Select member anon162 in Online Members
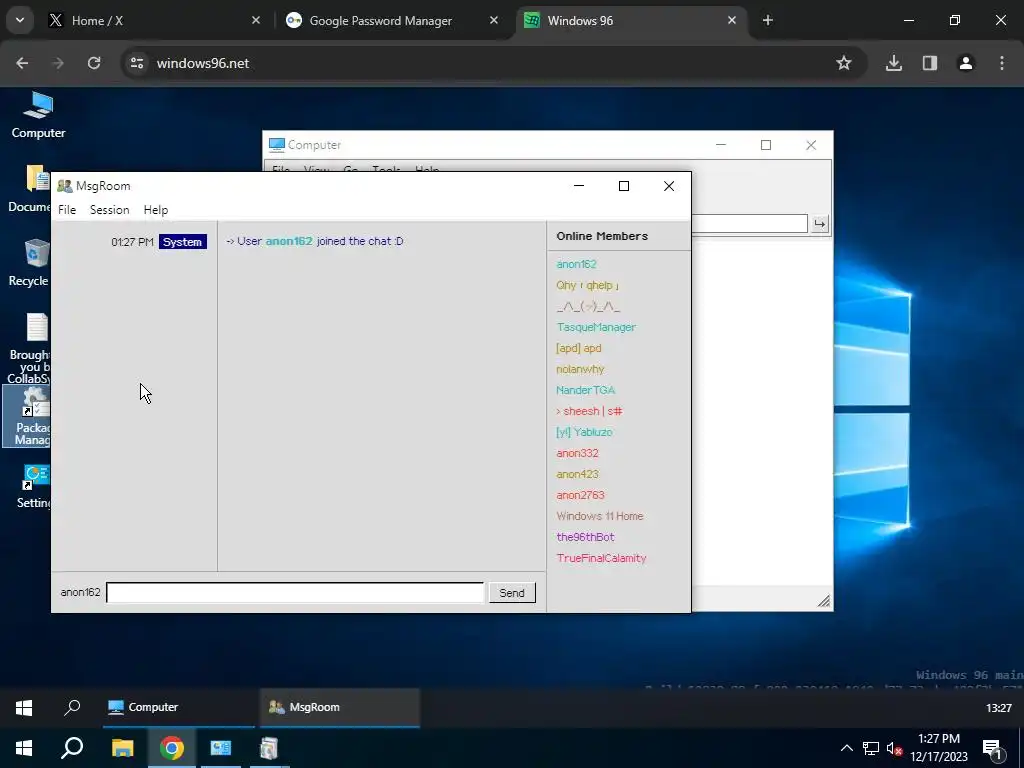Screen dimensions: 1024x768 coord(577,264)
